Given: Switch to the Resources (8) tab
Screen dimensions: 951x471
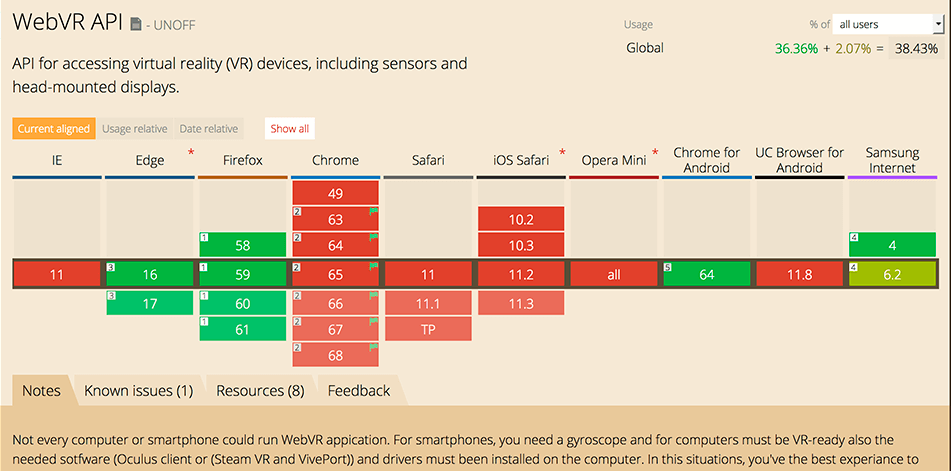Looking at the screenshot, I should (260, 391).
